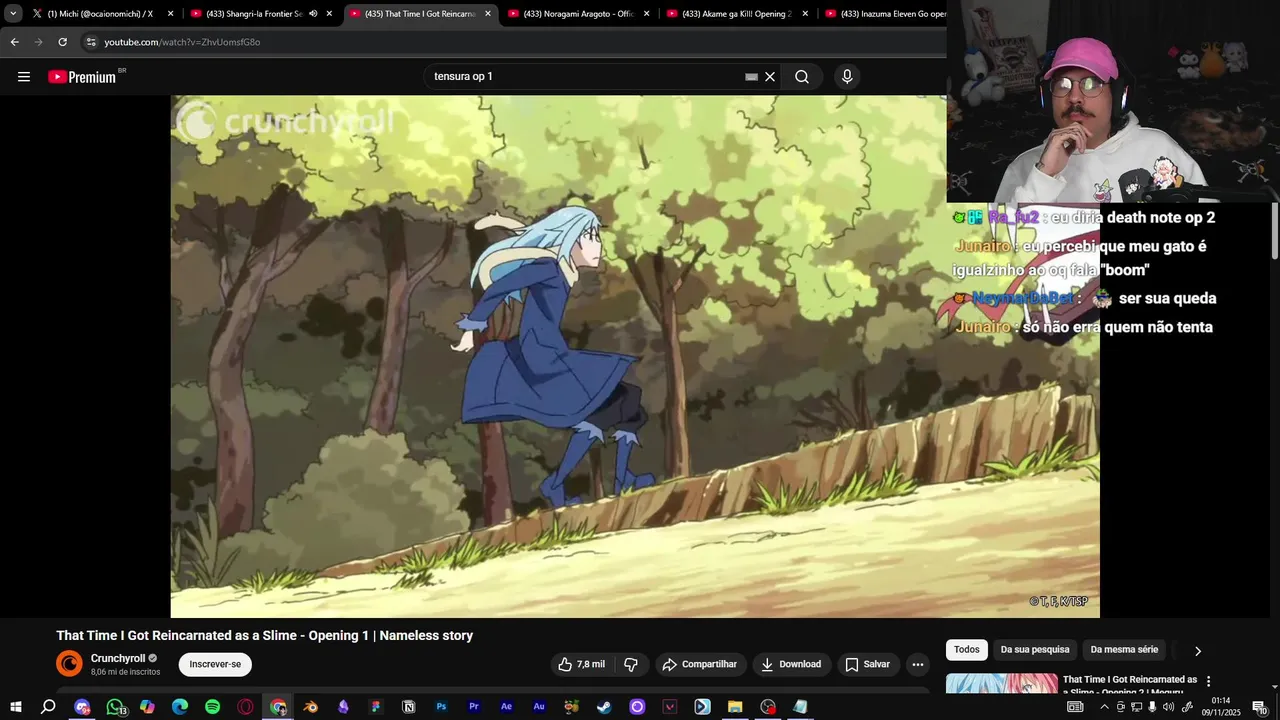Screen dimensions: 1280x720
Task: Like the video with the thumbs-up button
Action: 581,664
